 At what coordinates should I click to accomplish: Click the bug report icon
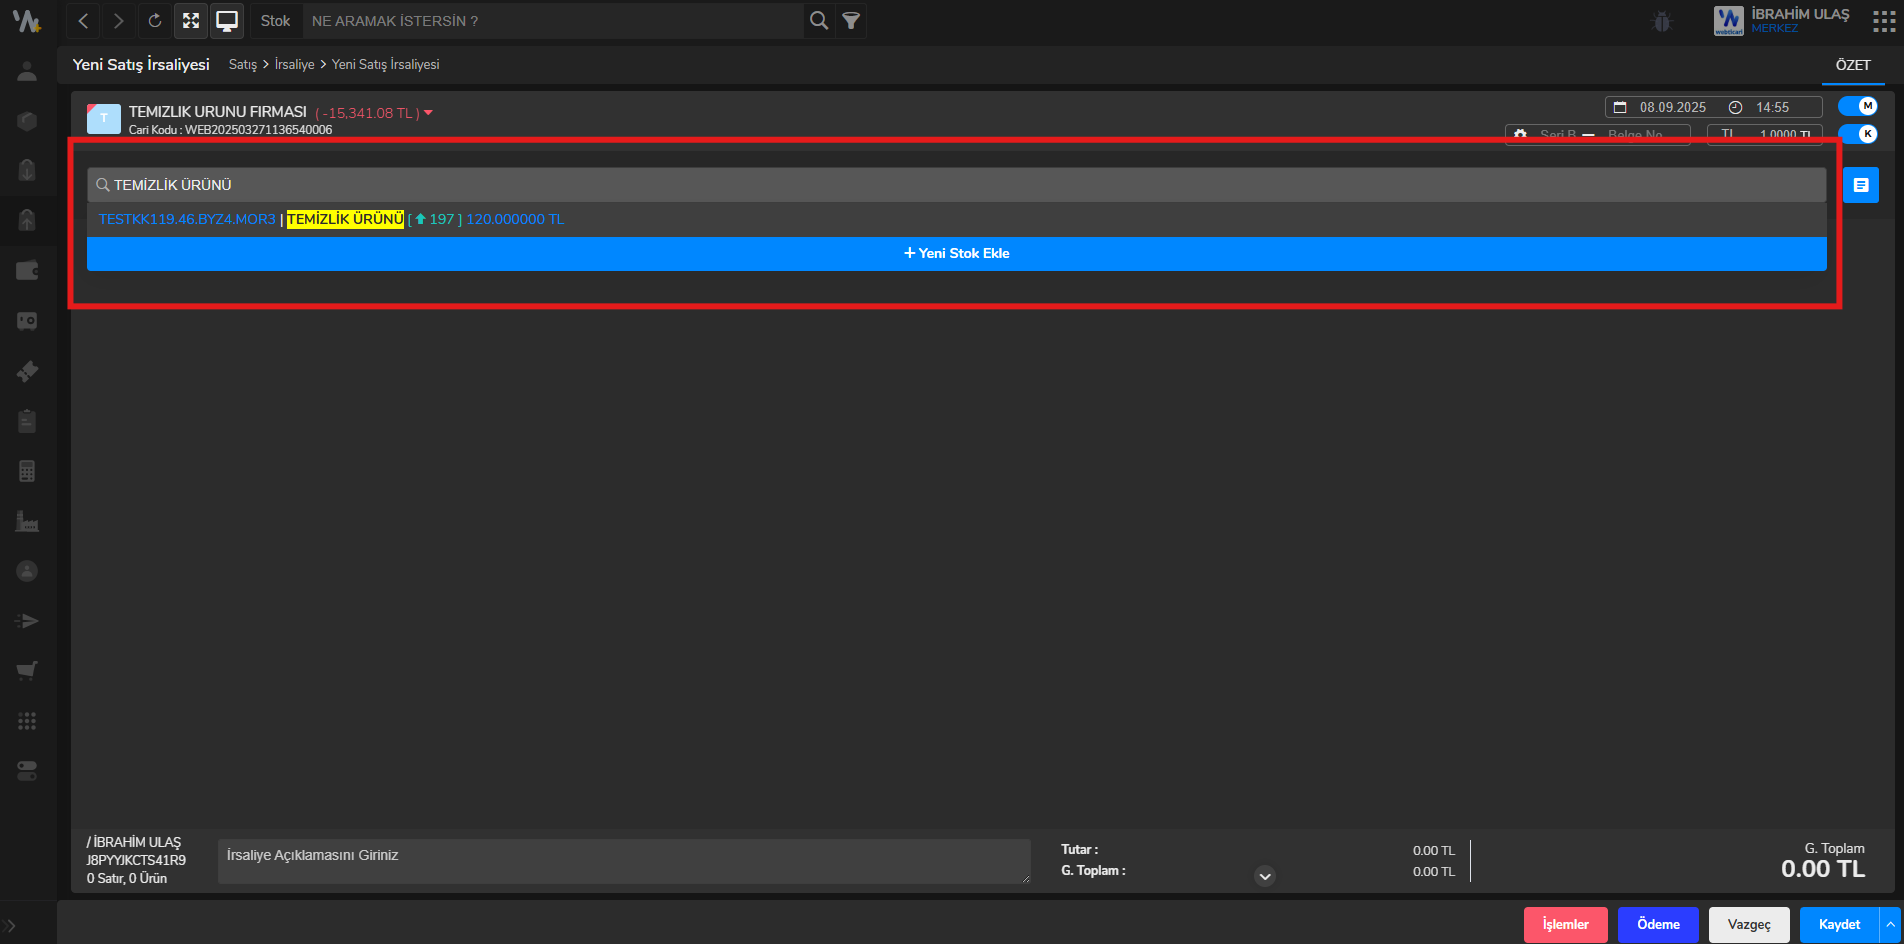pyautogui.click(x=1661, y=21)
